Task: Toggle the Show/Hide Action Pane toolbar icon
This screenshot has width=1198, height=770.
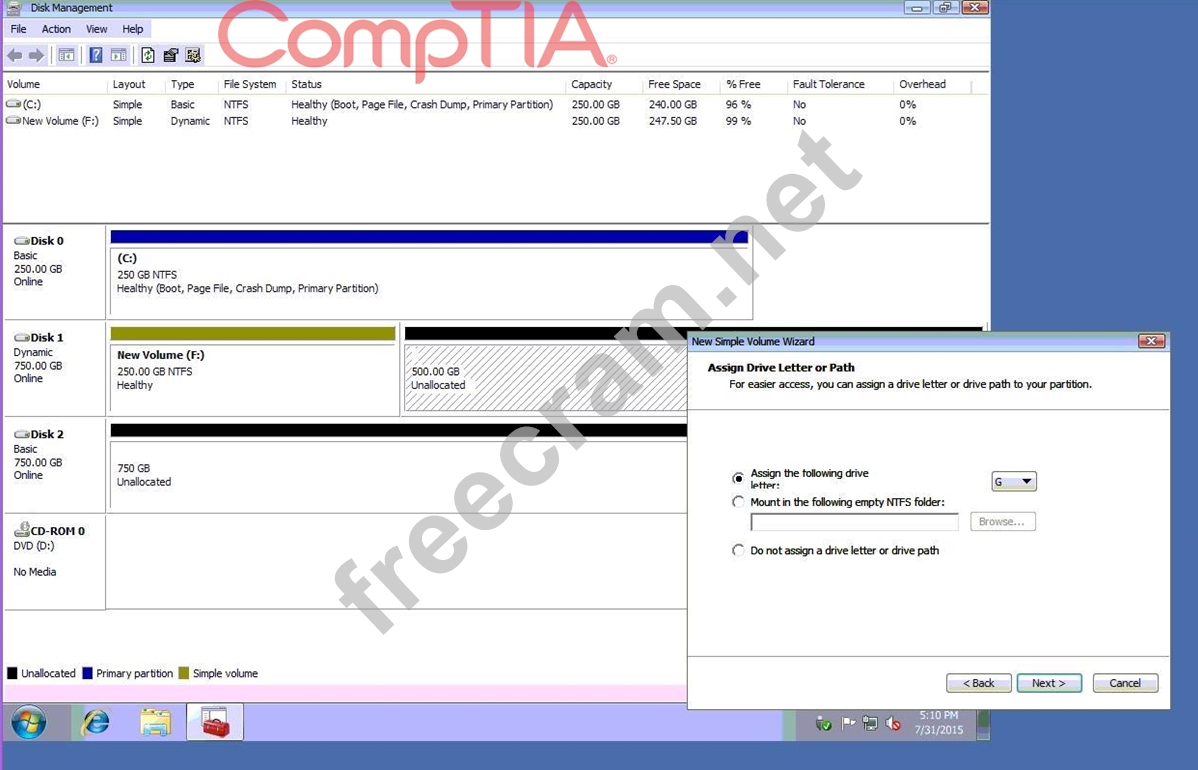Action: (x=118, y=55)
